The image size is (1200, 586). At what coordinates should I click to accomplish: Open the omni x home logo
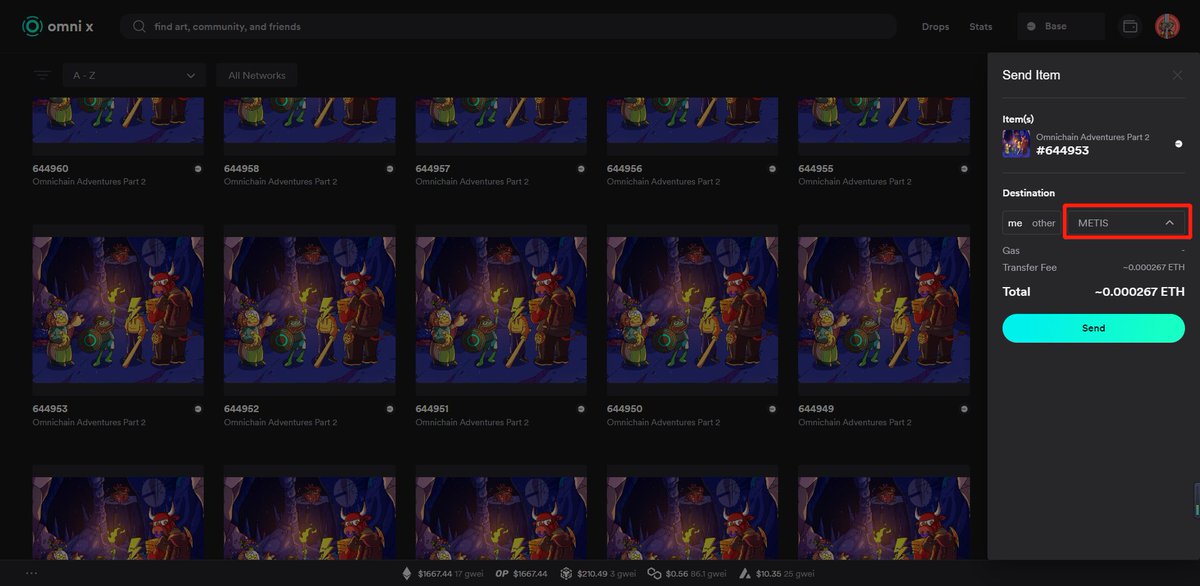58,27
